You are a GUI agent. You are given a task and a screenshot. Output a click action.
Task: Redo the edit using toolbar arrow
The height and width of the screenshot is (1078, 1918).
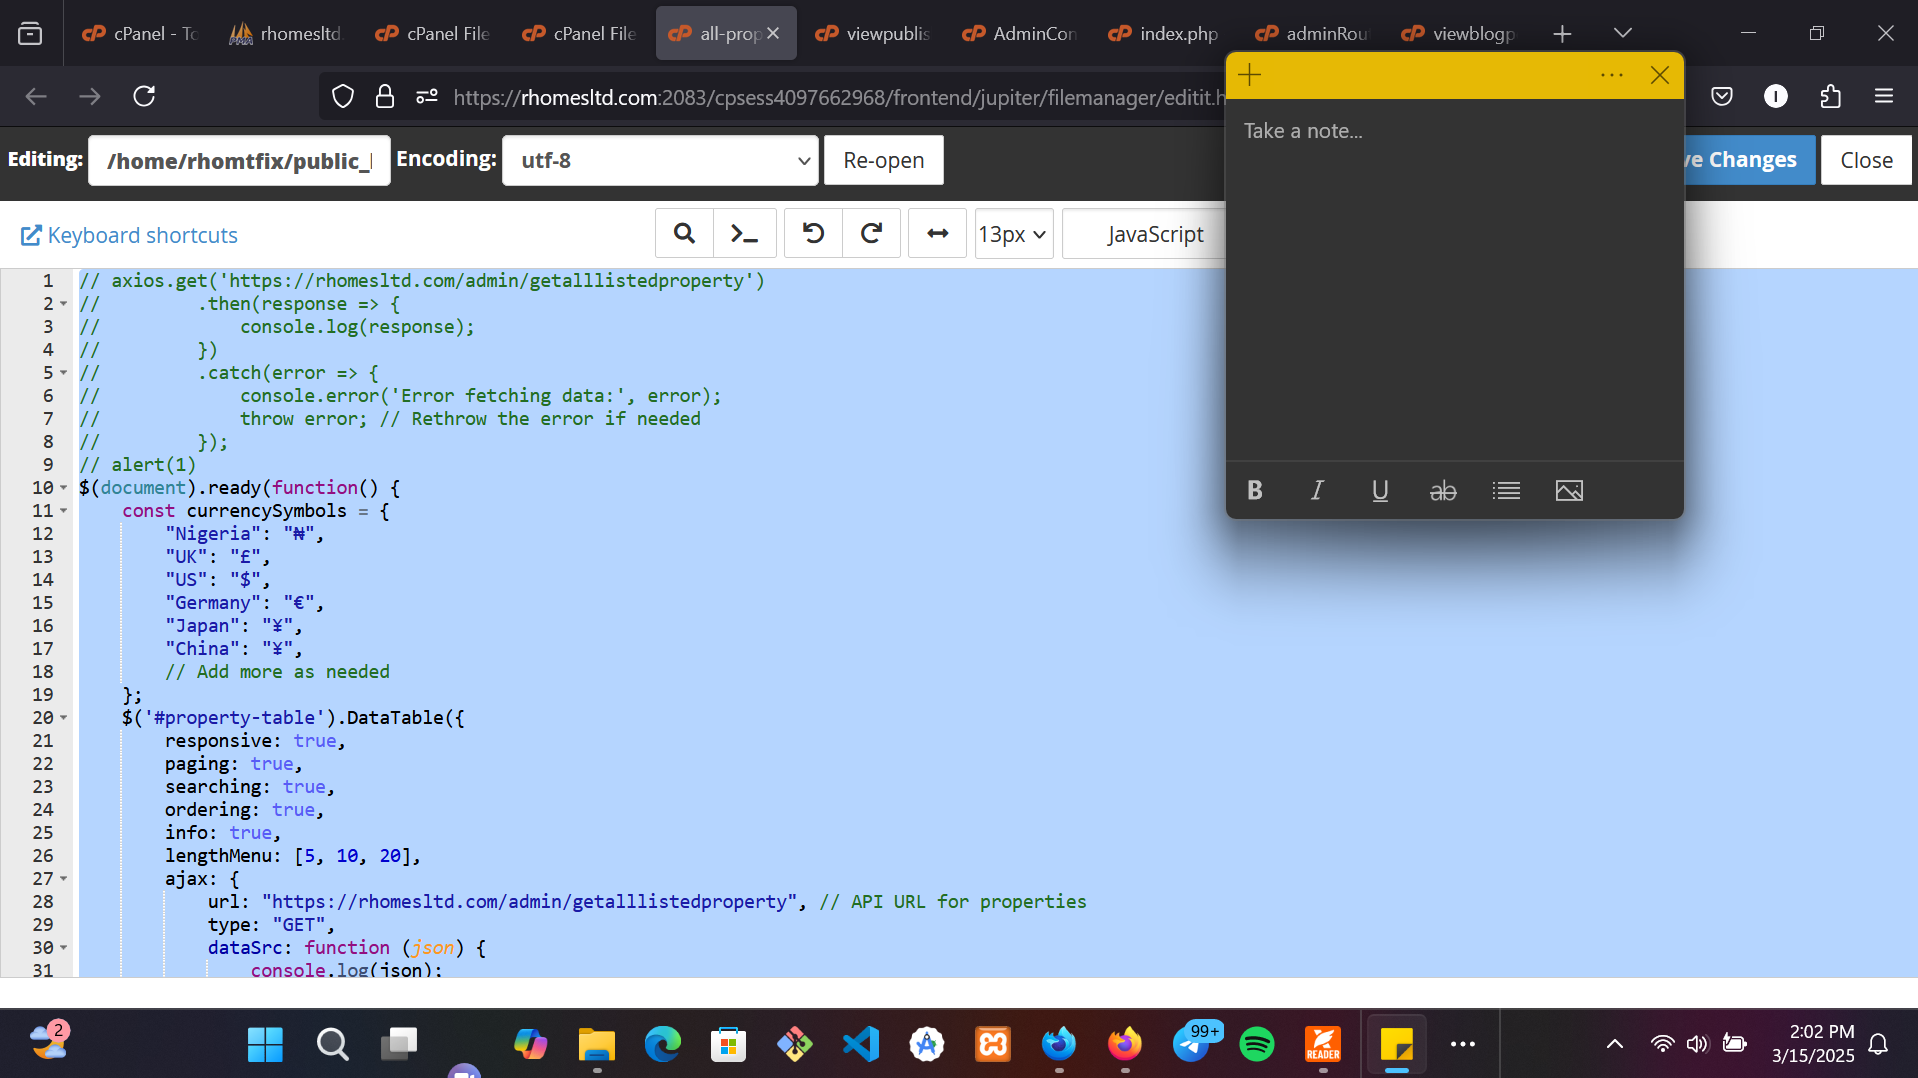(871, 234)
